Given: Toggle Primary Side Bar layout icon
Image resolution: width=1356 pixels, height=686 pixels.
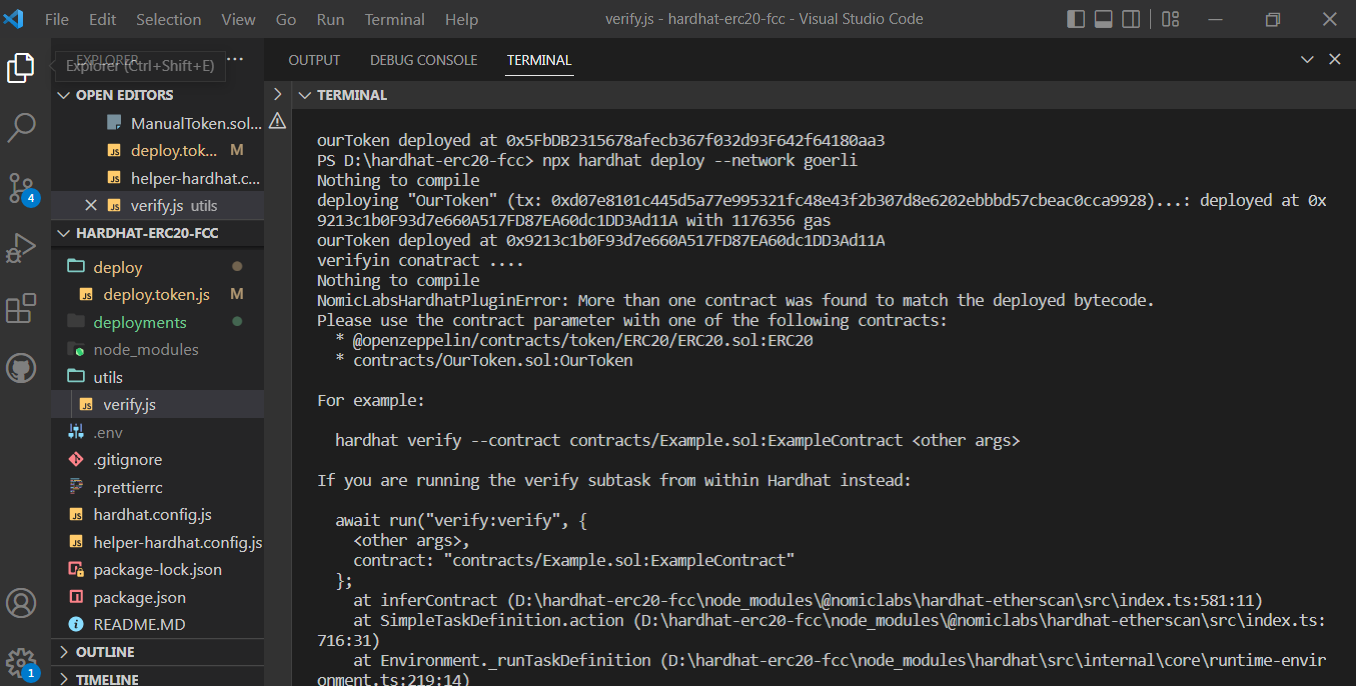Looking at the screenshot, I should tap(1076, 19).
